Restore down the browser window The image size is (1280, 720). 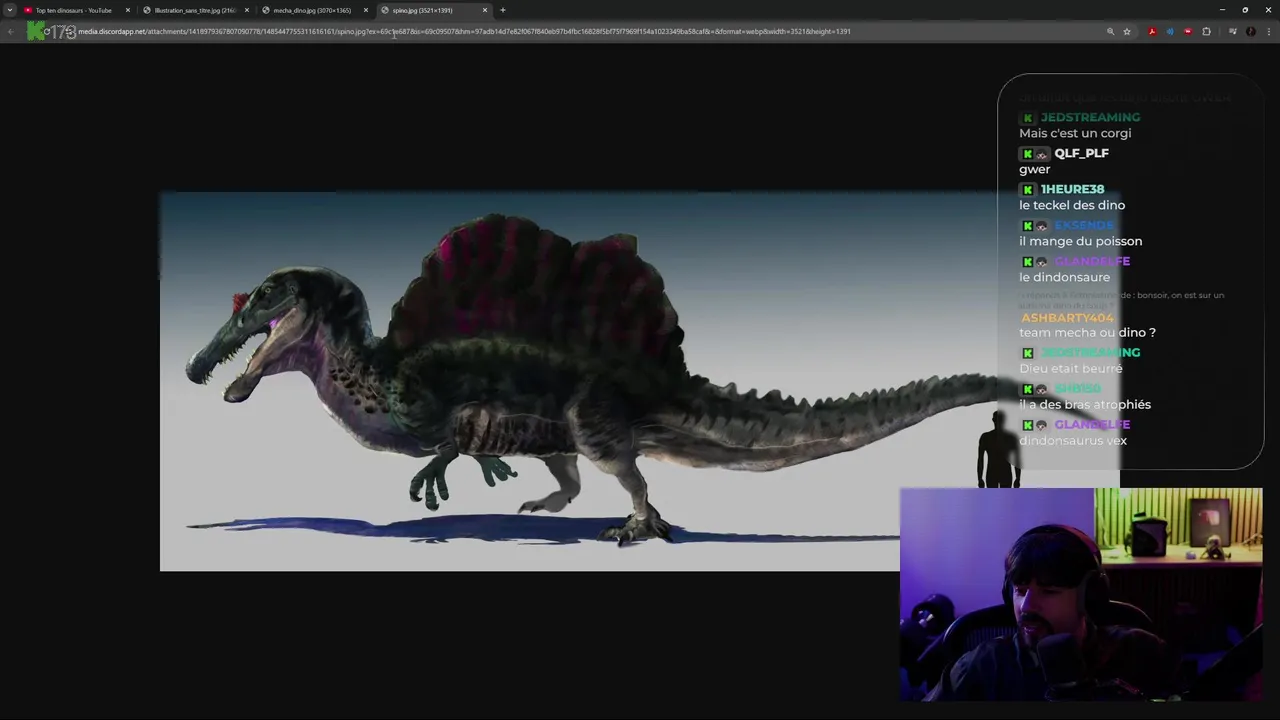pos(1245,10)
